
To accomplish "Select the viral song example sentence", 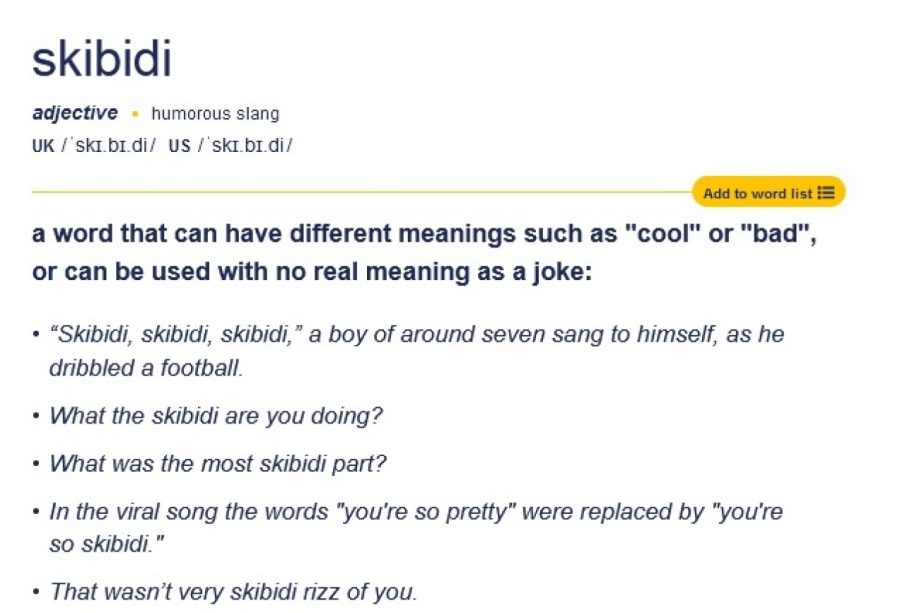I will click(x=416, y=528).
